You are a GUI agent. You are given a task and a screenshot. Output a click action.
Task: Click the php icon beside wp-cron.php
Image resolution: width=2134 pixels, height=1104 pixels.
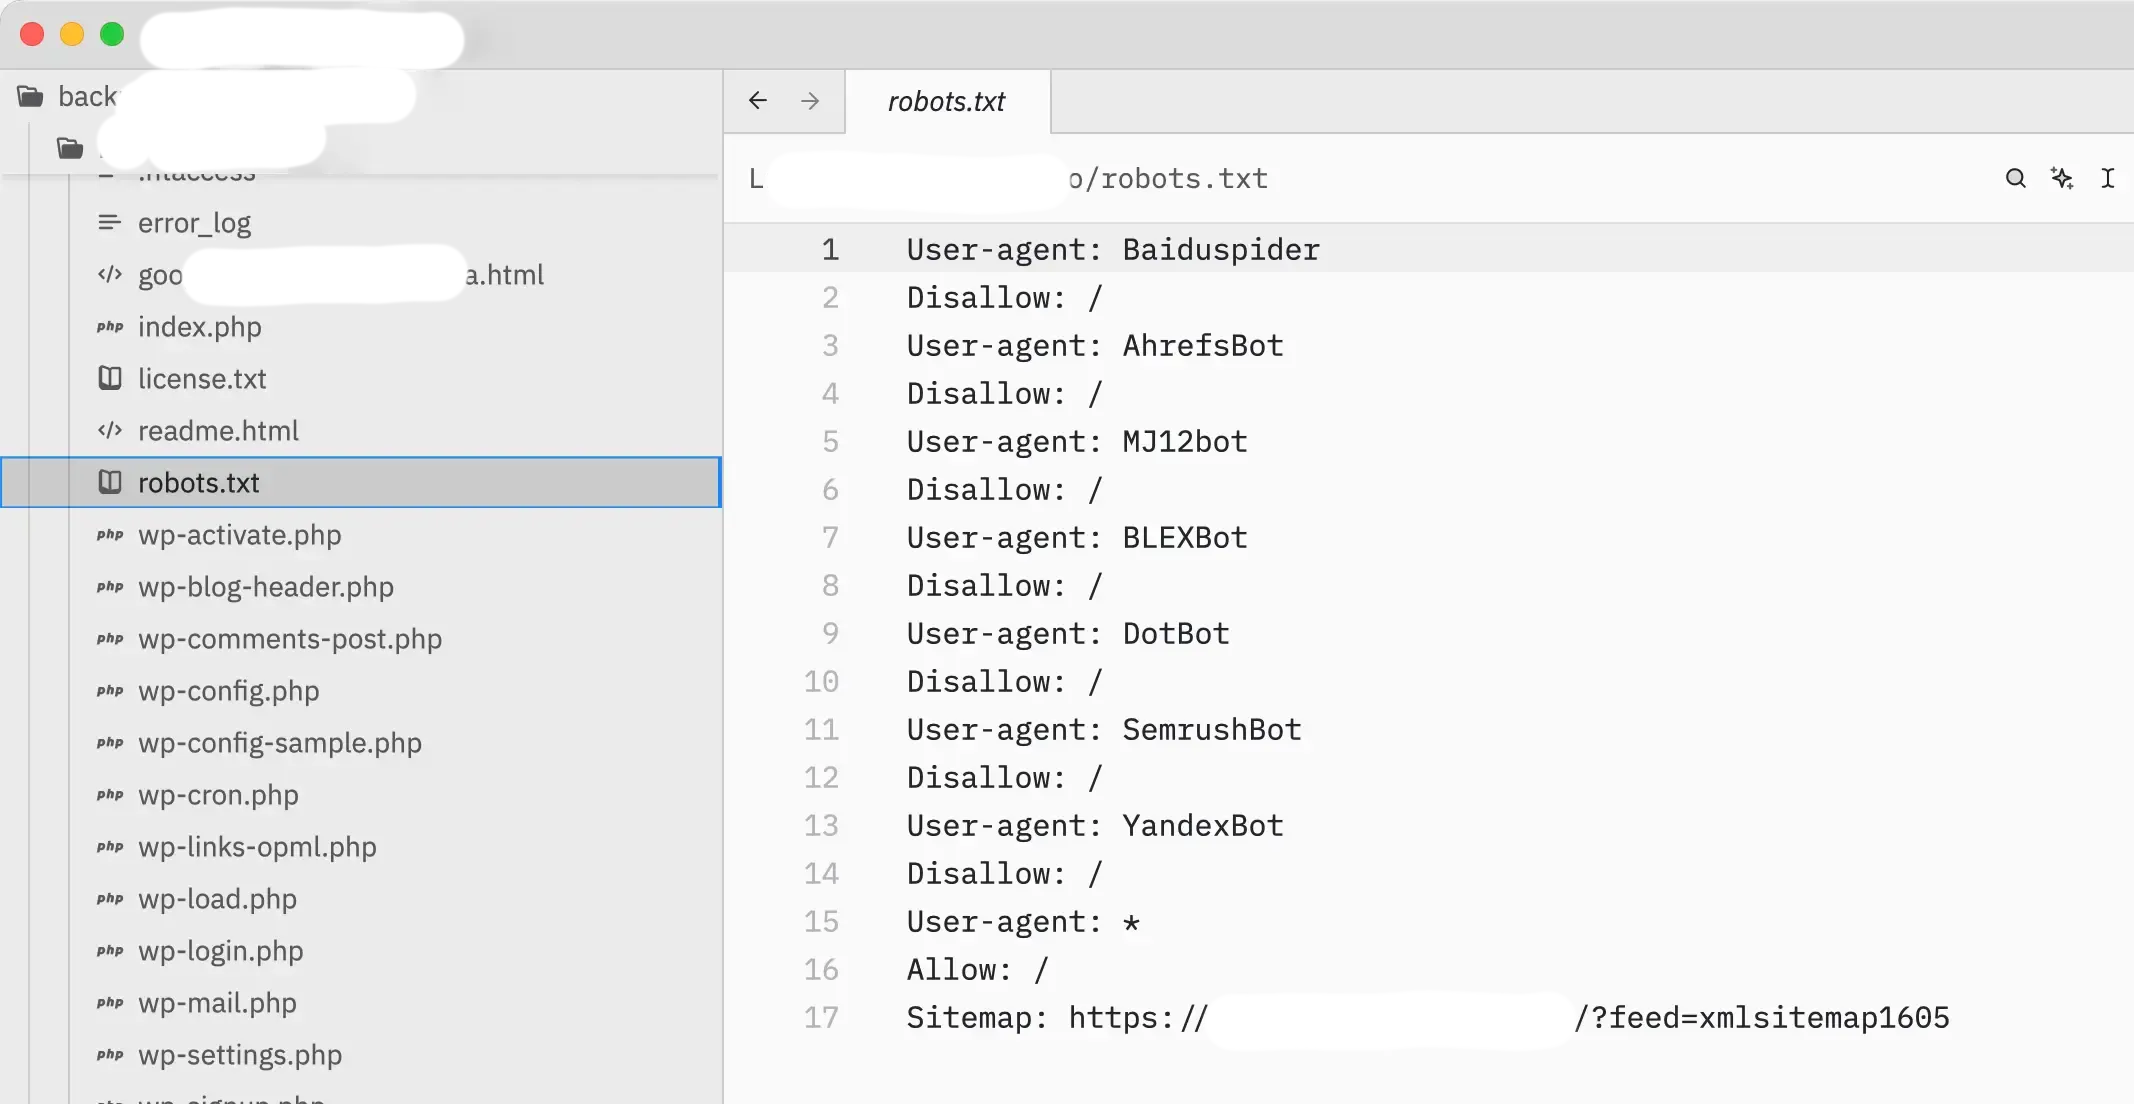click(x=110, y=795)
